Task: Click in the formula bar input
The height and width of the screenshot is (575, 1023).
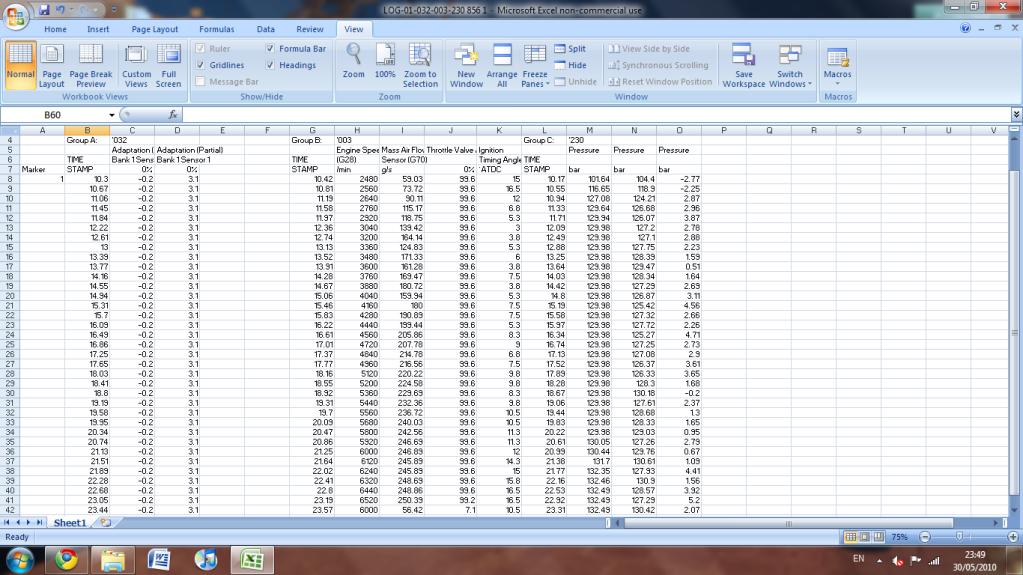Action: click(x=597, y=115)
